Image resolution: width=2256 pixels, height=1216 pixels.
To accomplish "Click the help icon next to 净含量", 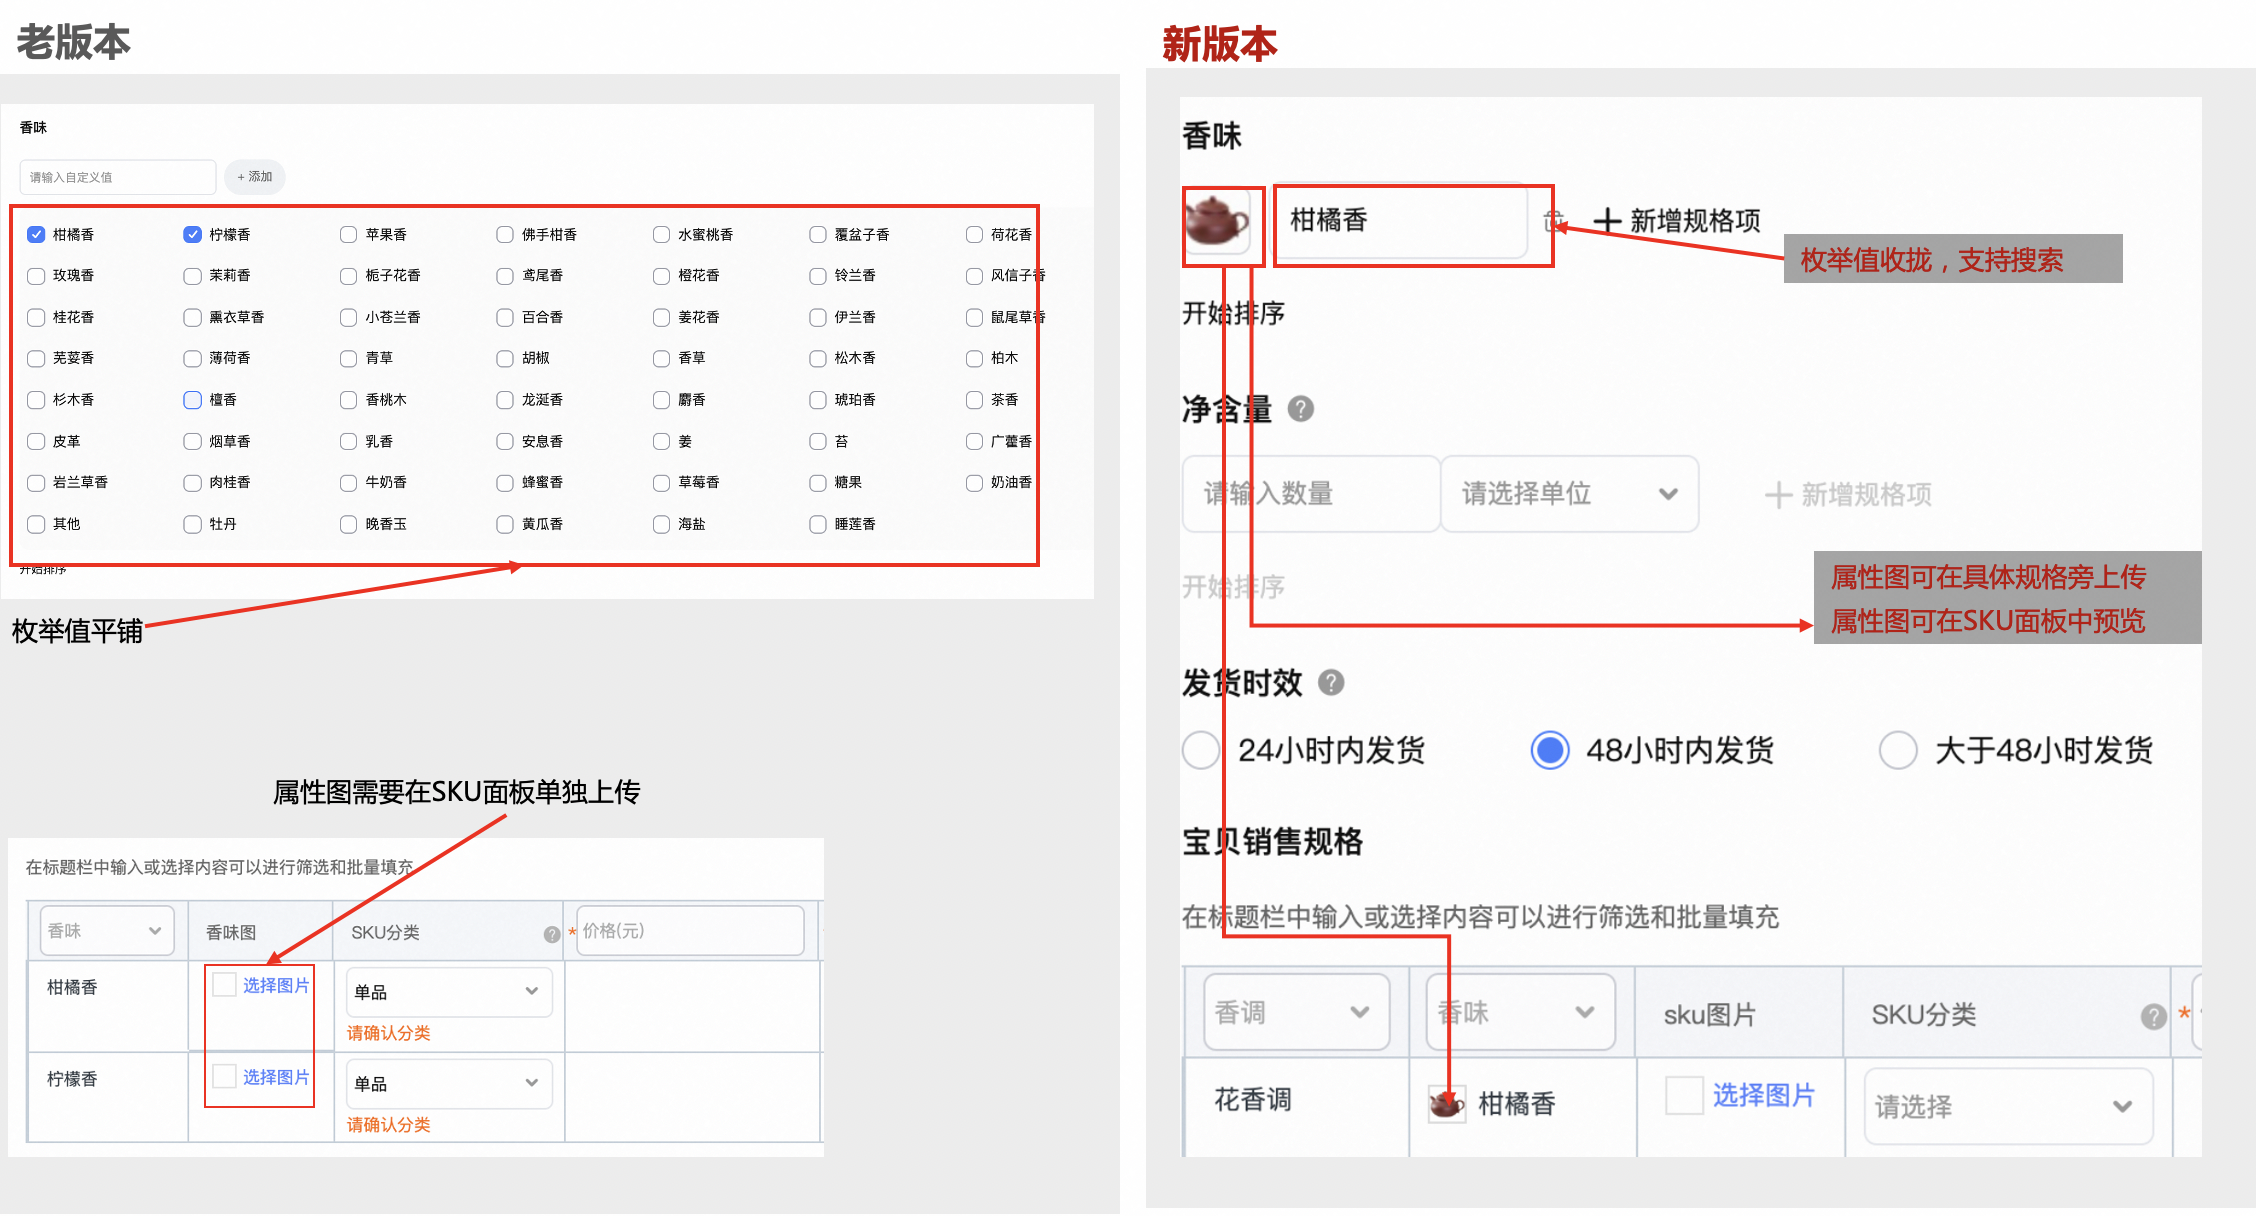I will tap(1300, 408).
